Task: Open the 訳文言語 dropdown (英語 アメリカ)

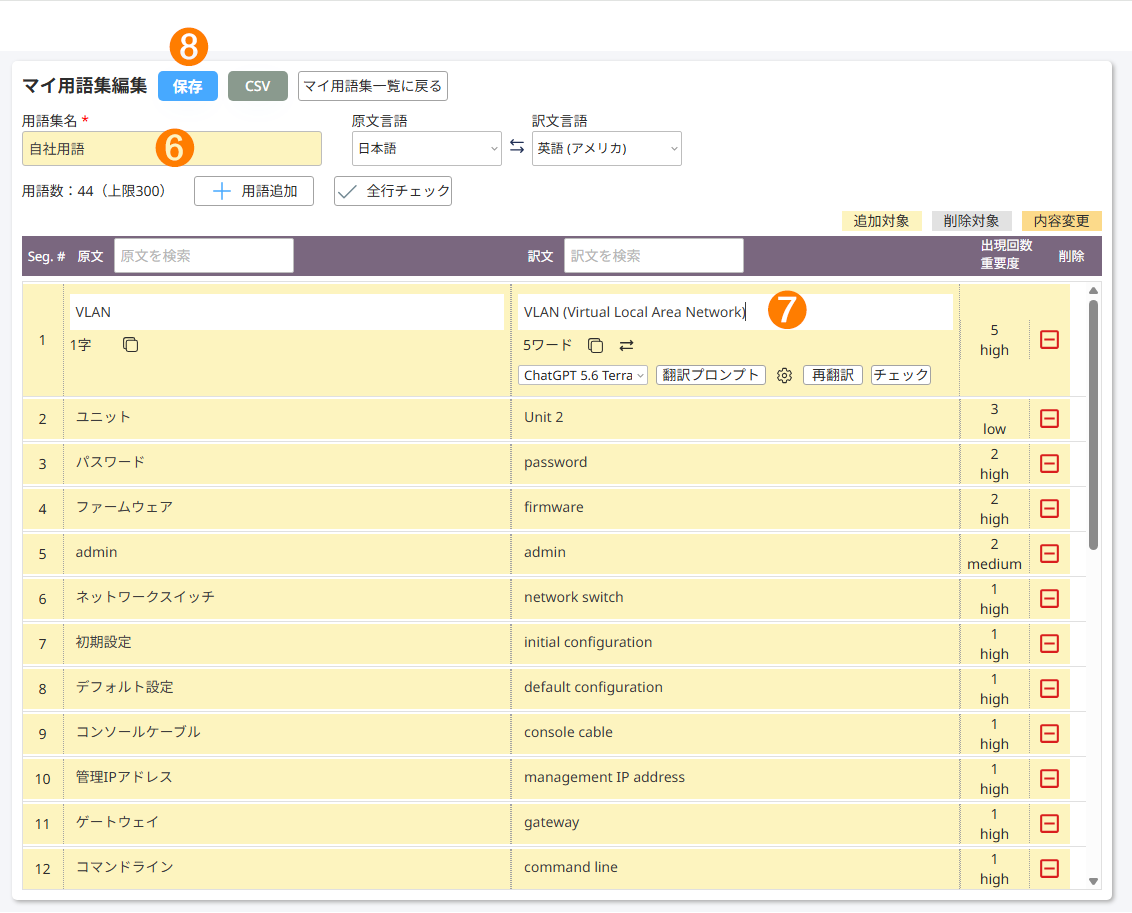Action: click(x=606, y=149)
